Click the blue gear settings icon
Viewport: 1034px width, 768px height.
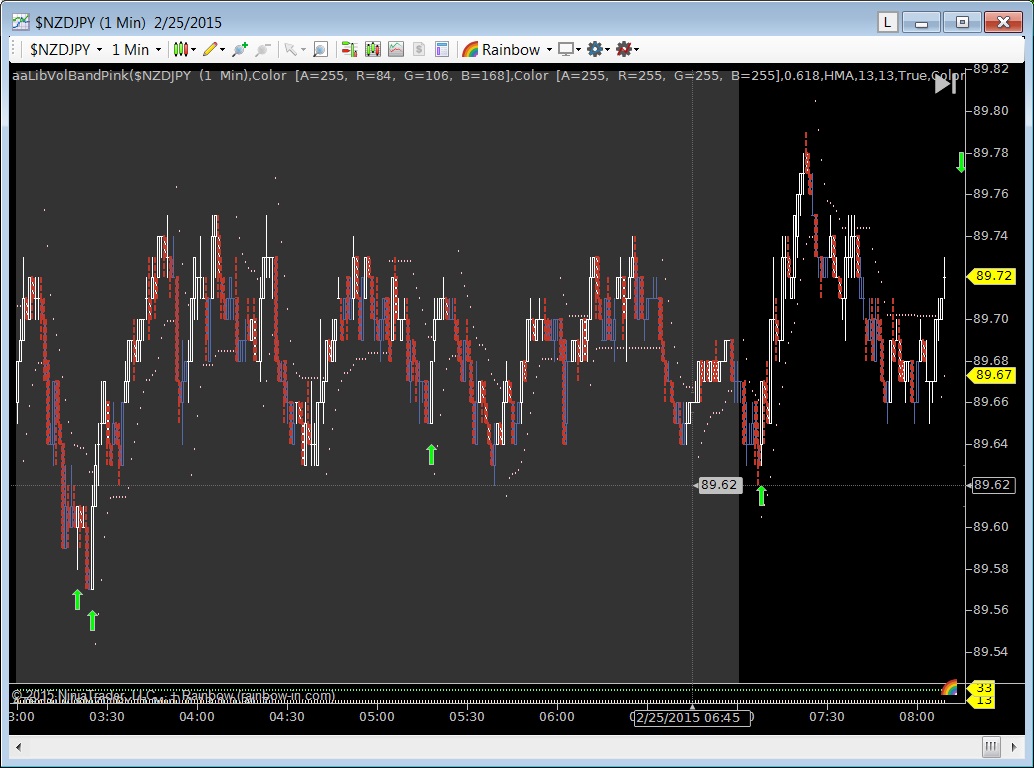595,49
